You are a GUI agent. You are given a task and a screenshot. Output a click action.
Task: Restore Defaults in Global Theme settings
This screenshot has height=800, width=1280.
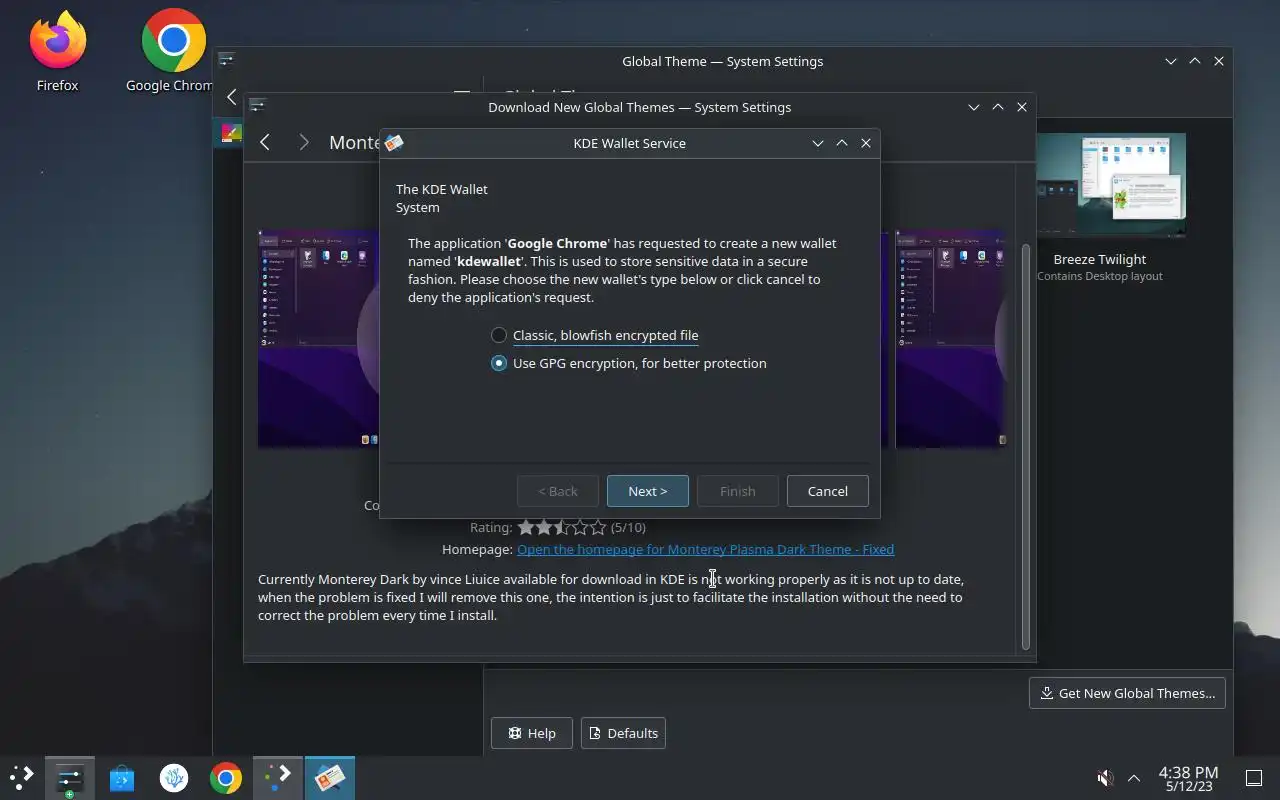[623, 733]
